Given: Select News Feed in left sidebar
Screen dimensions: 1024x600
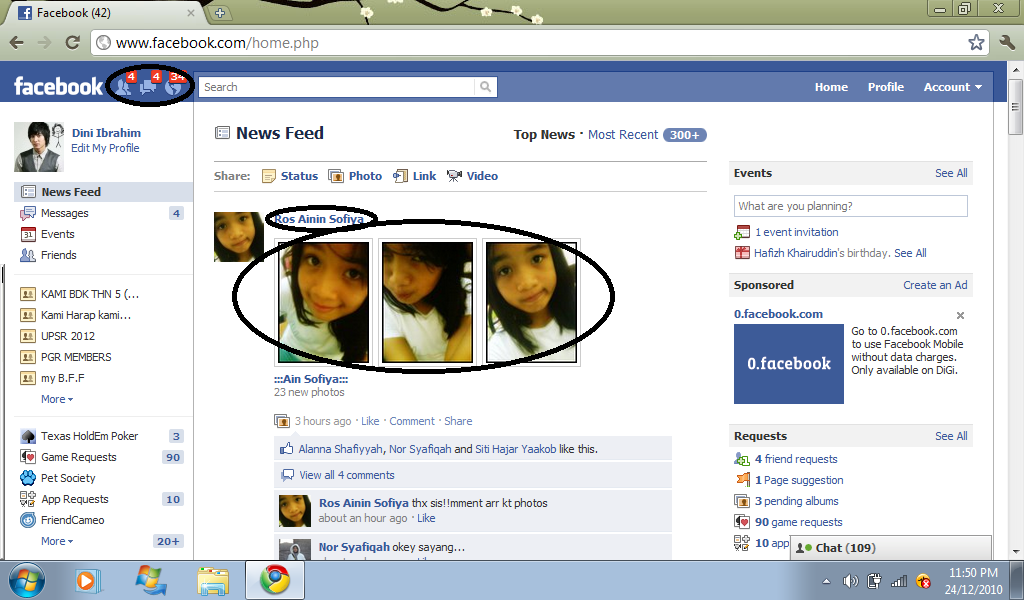Looking at the screenshot, I should tap(103, 192).
